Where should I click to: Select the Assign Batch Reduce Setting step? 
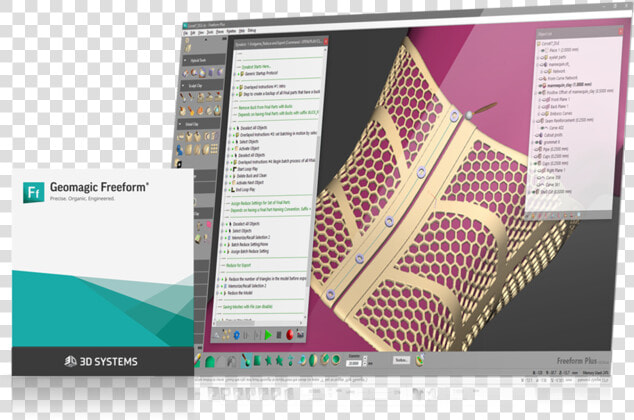click(249, 251)
